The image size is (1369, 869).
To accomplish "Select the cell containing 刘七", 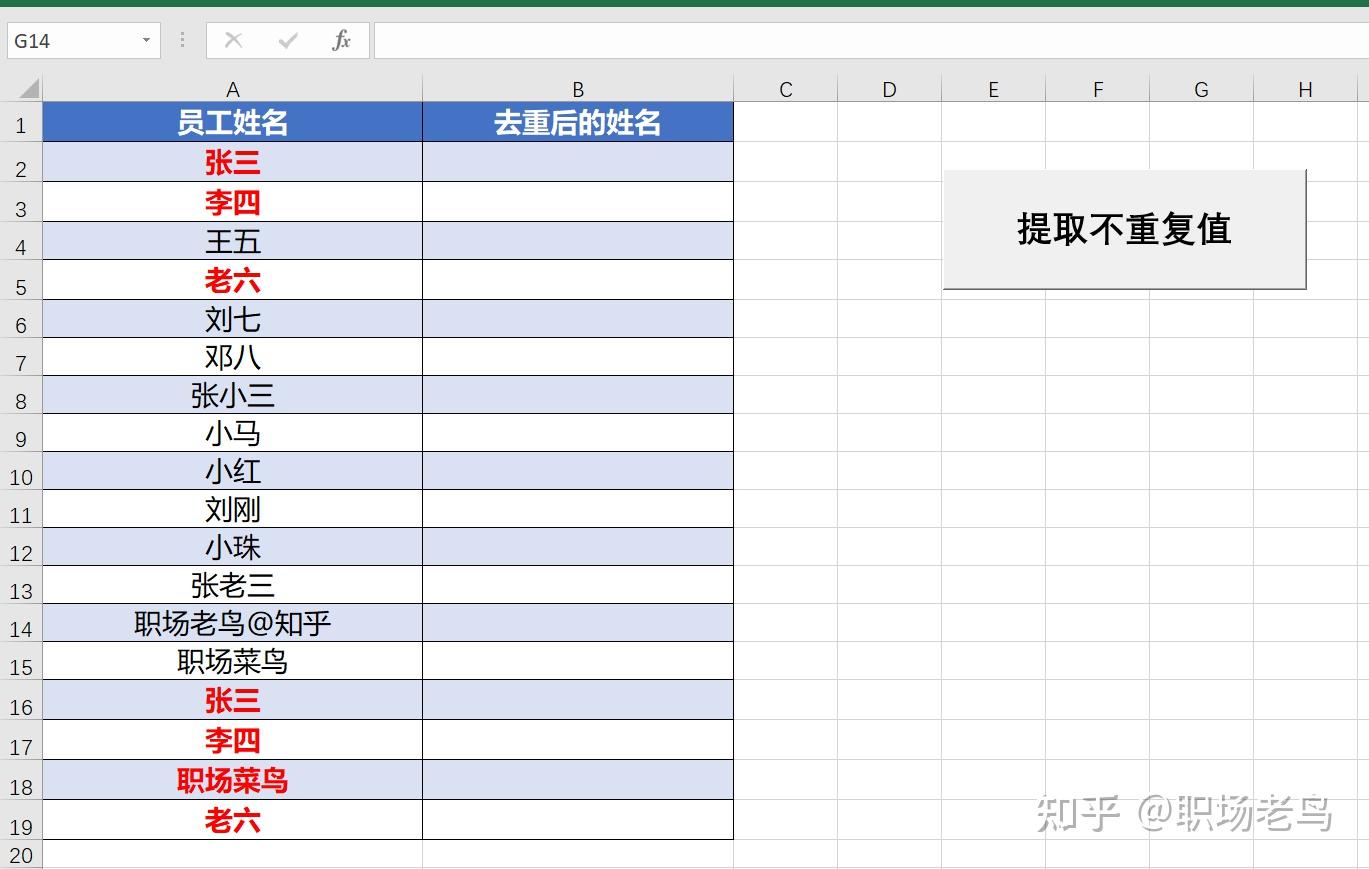I will pos(232,319).
